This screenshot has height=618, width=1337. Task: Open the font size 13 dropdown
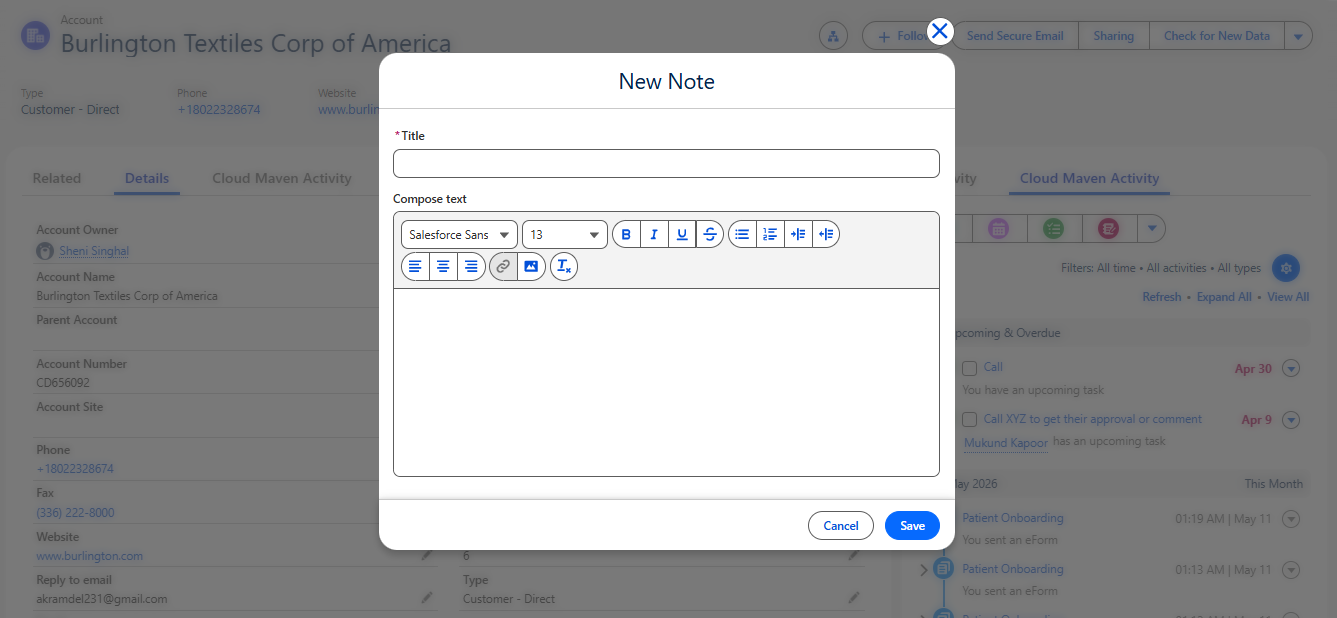pos(564,234)
